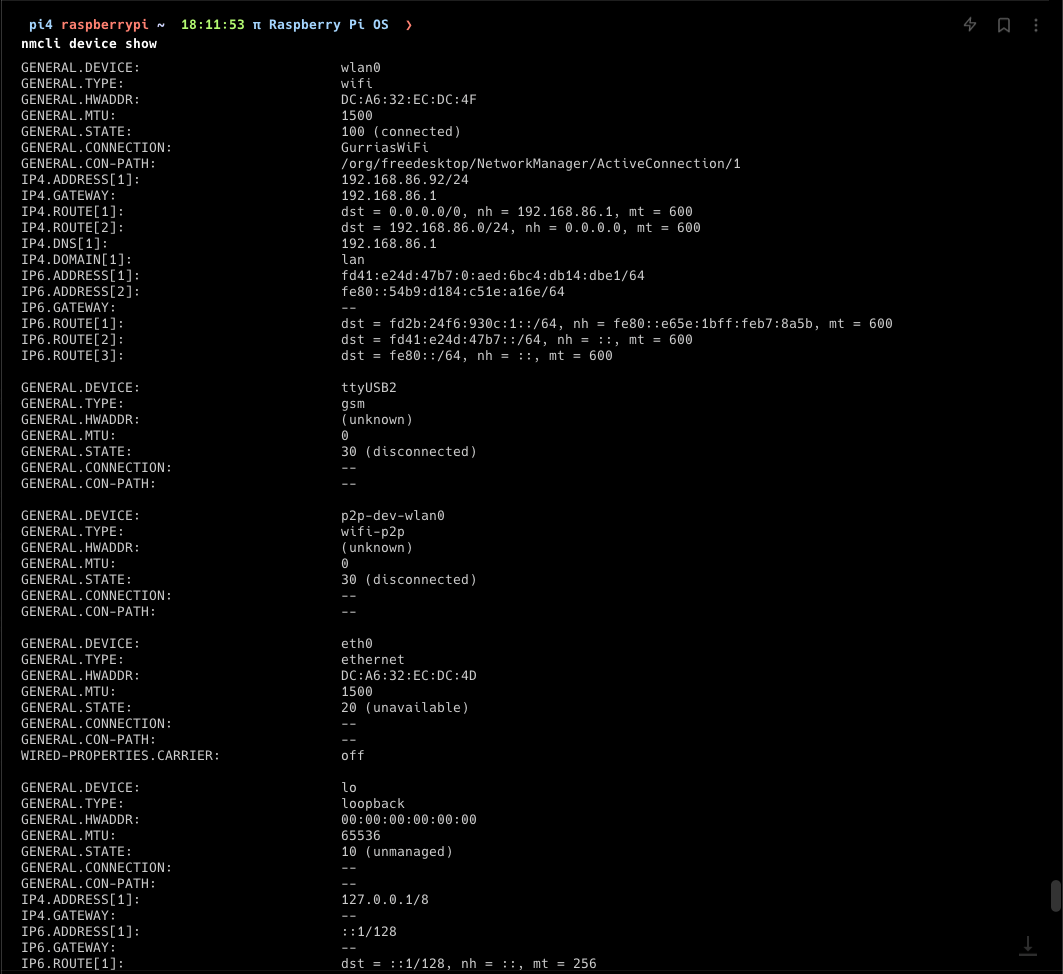
Task: Click the "ethernet" type value
Action: 373,660
